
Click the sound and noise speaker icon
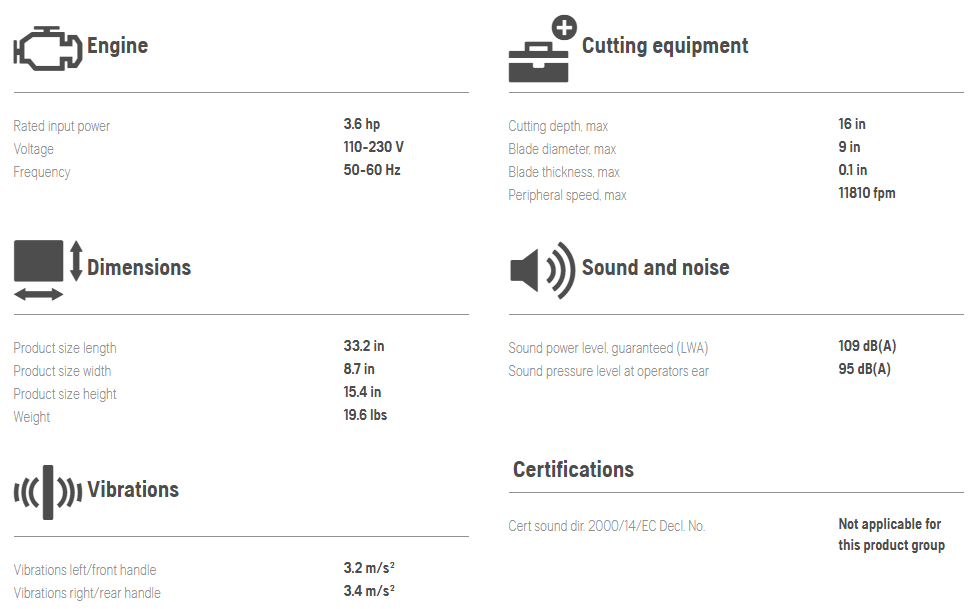pyautogui.click(x=542, y=269)
